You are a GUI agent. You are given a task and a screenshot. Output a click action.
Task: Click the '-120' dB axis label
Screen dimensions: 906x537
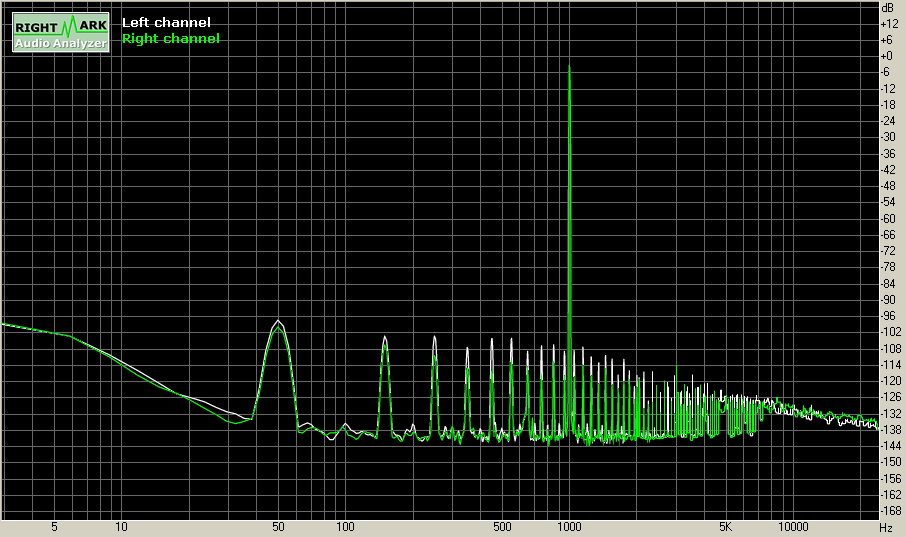pos(890,381)
